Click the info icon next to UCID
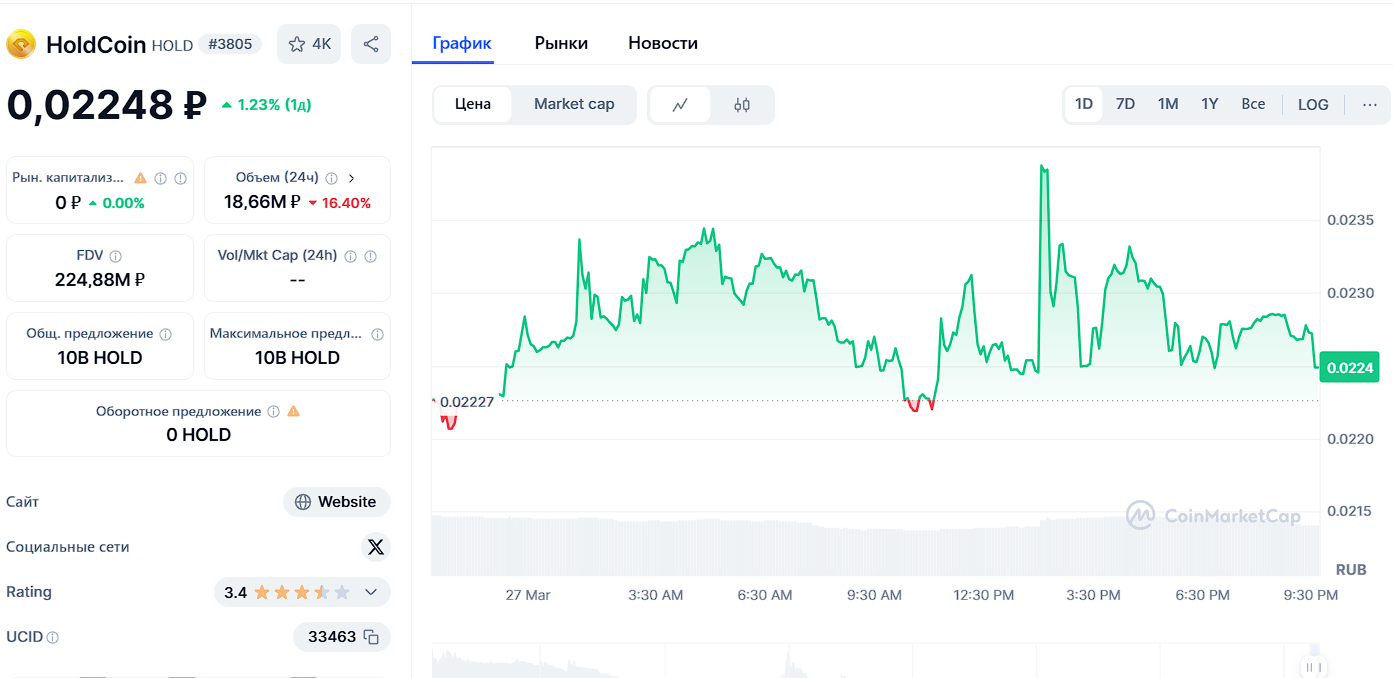 click(x=53, y=637)
